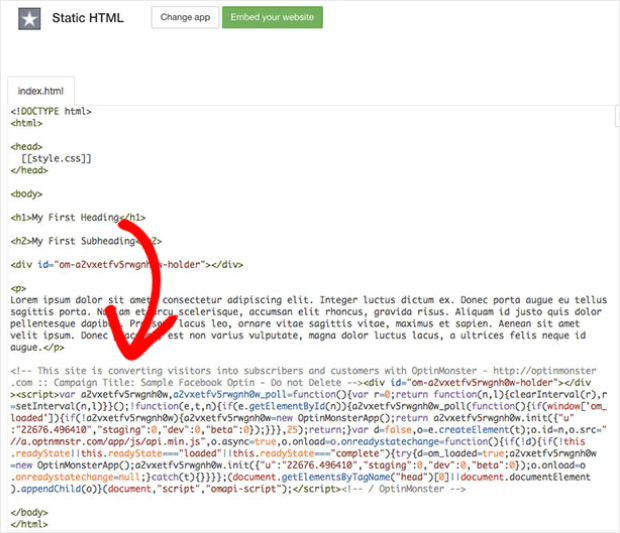
Task: Click the opening <head> tag line
Action: click(x=26, y=147)
